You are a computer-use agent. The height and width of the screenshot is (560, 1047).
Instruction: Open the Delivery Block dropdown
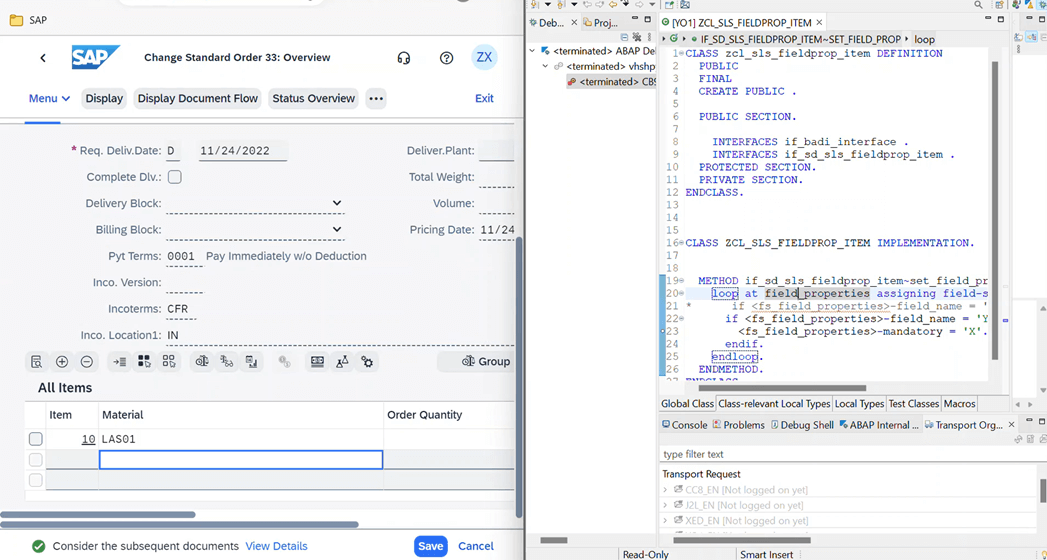336,203
